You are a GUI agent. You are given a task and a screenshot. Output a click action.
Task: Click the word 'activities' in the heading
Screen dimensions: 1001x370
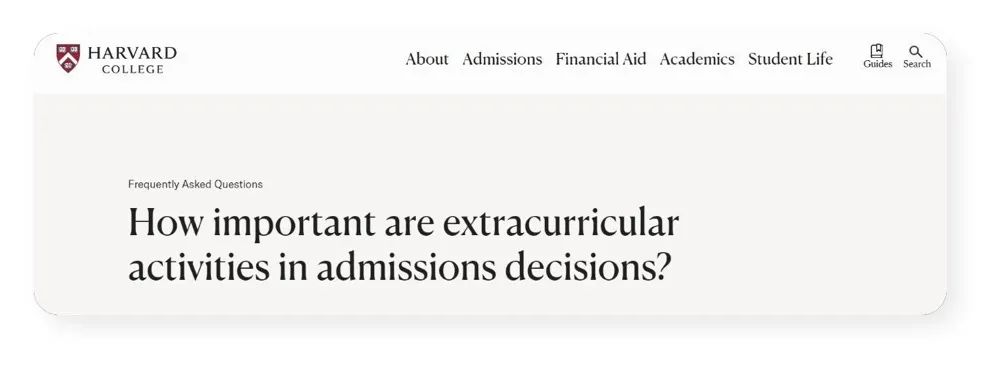coord(199,268)
